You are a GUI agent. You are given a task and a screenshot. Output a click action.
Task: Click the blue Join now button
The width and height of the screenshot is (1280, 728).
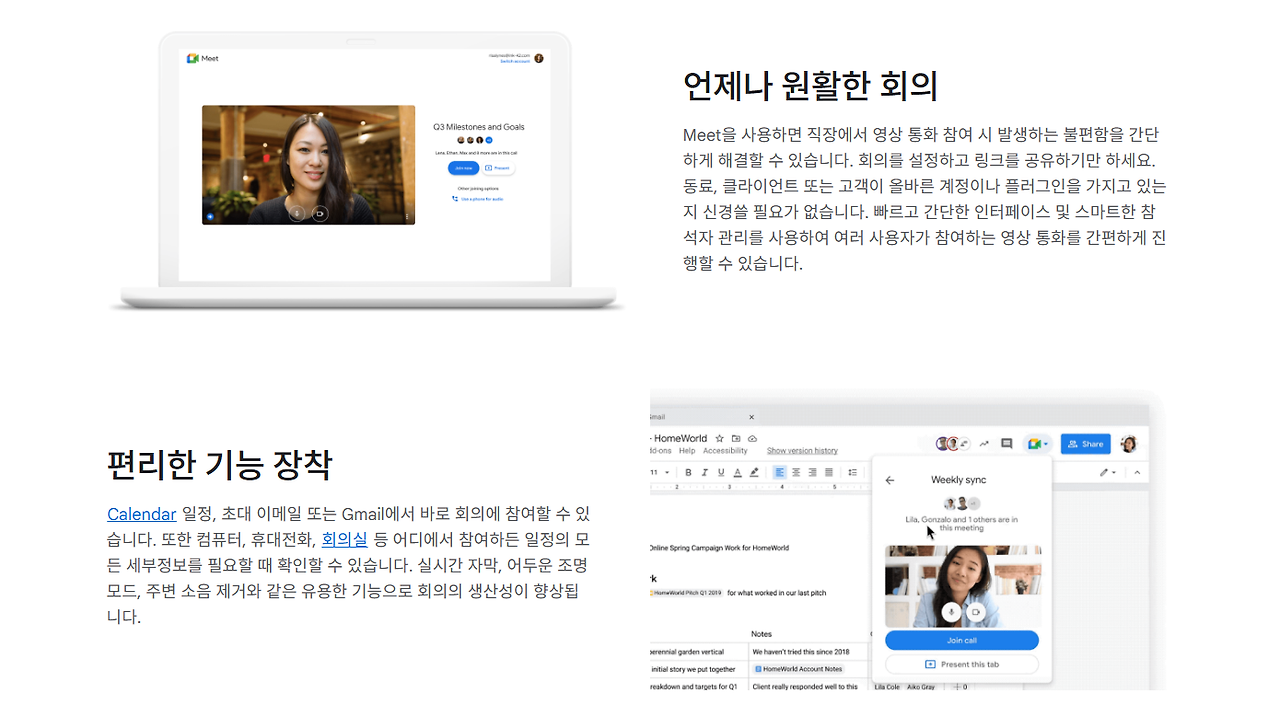(463, 168)
